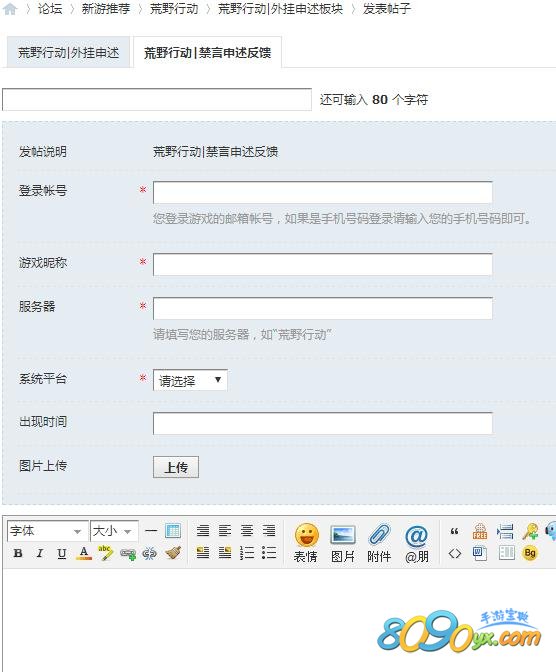Click the paste from Word icon

tap(480, 553)
